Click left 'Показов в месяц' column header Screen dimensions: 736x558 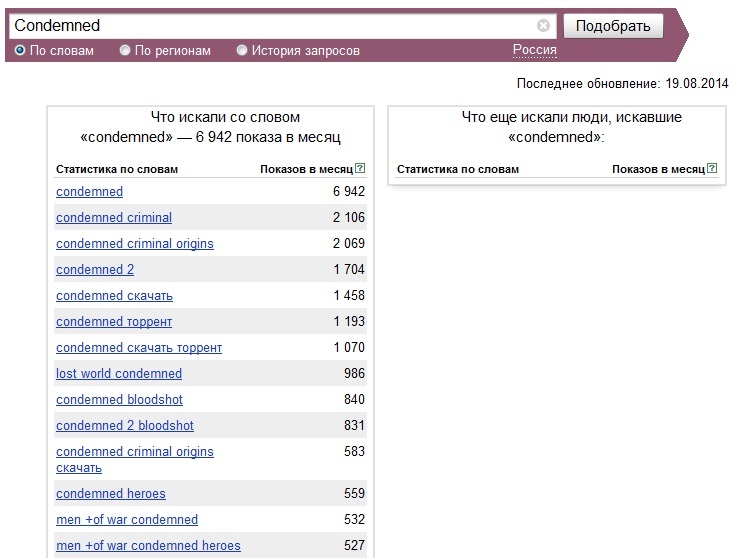307,169
